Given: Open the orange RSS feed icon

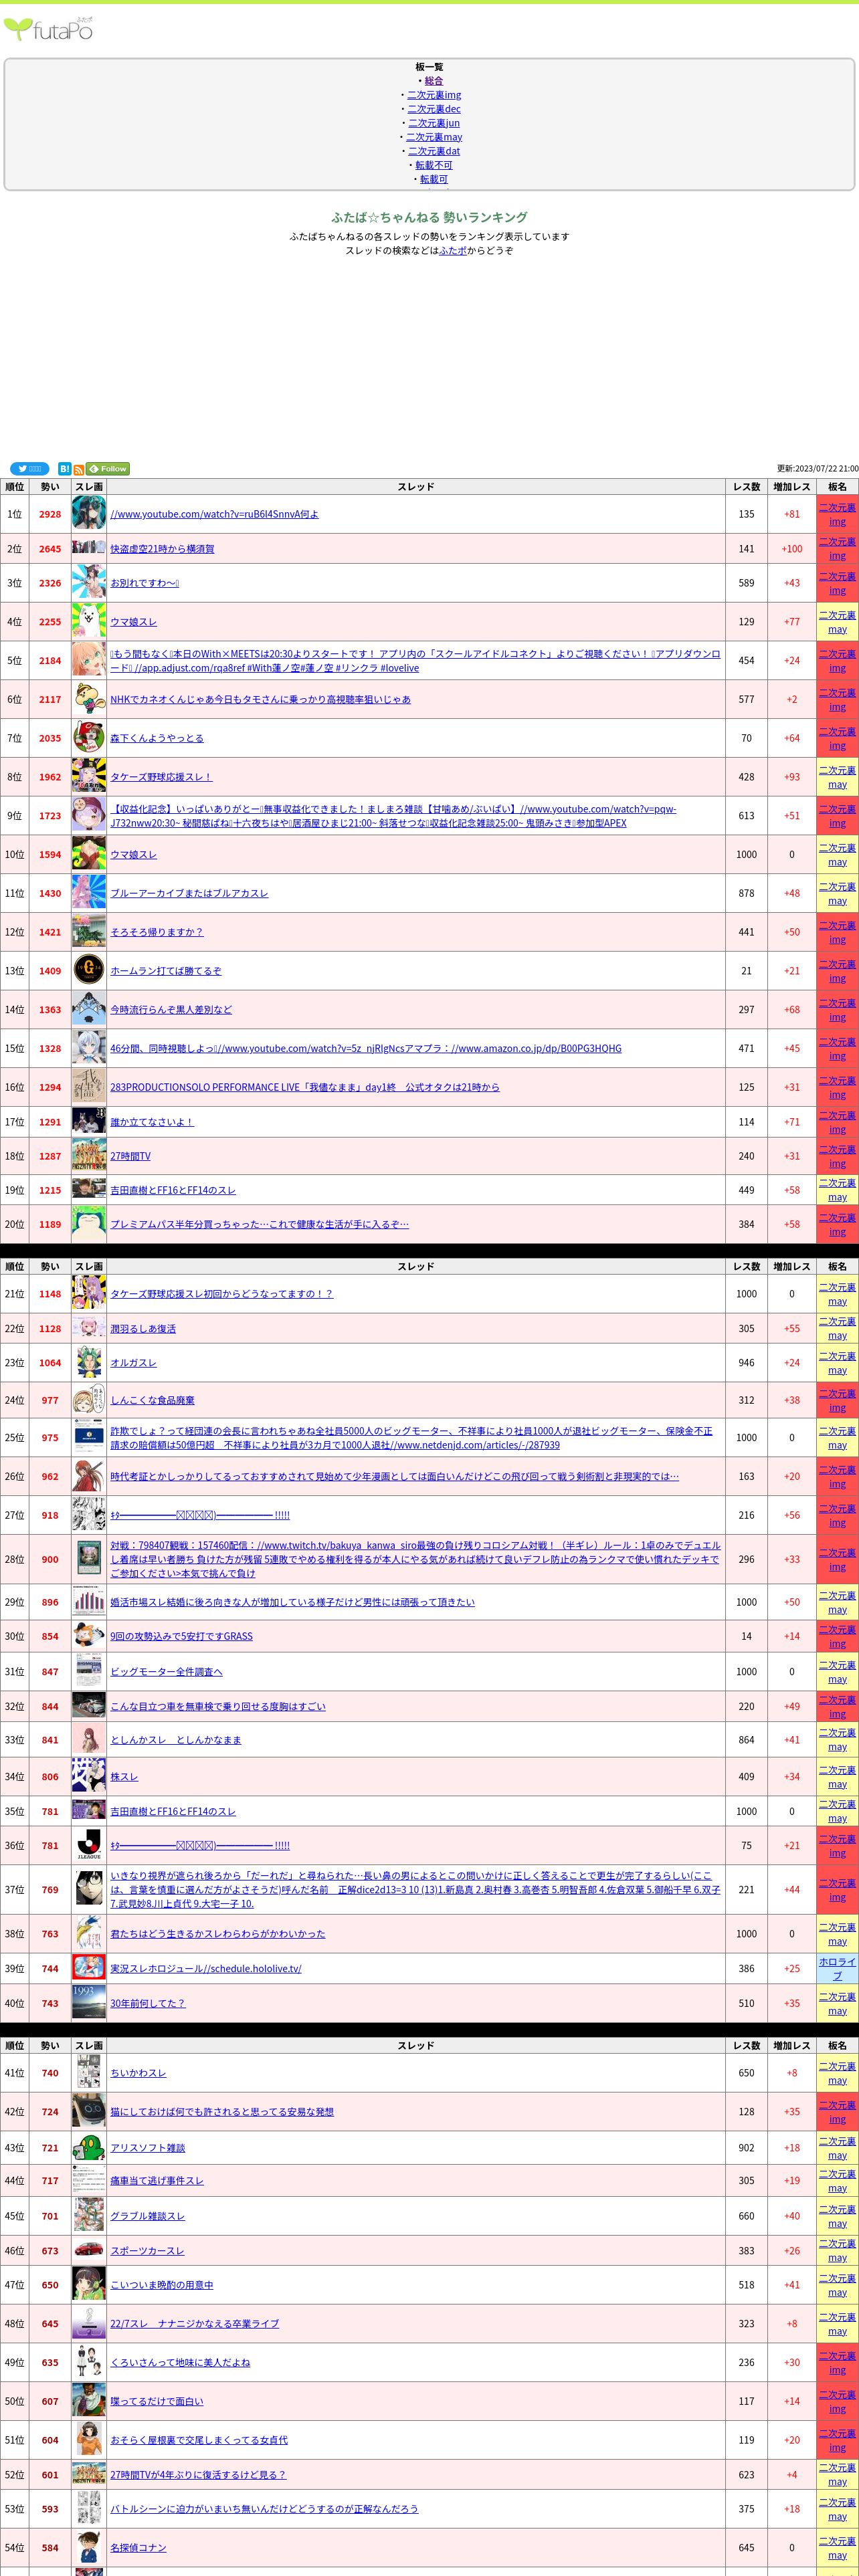Looking at the screenshot, I should coord(78,469).
